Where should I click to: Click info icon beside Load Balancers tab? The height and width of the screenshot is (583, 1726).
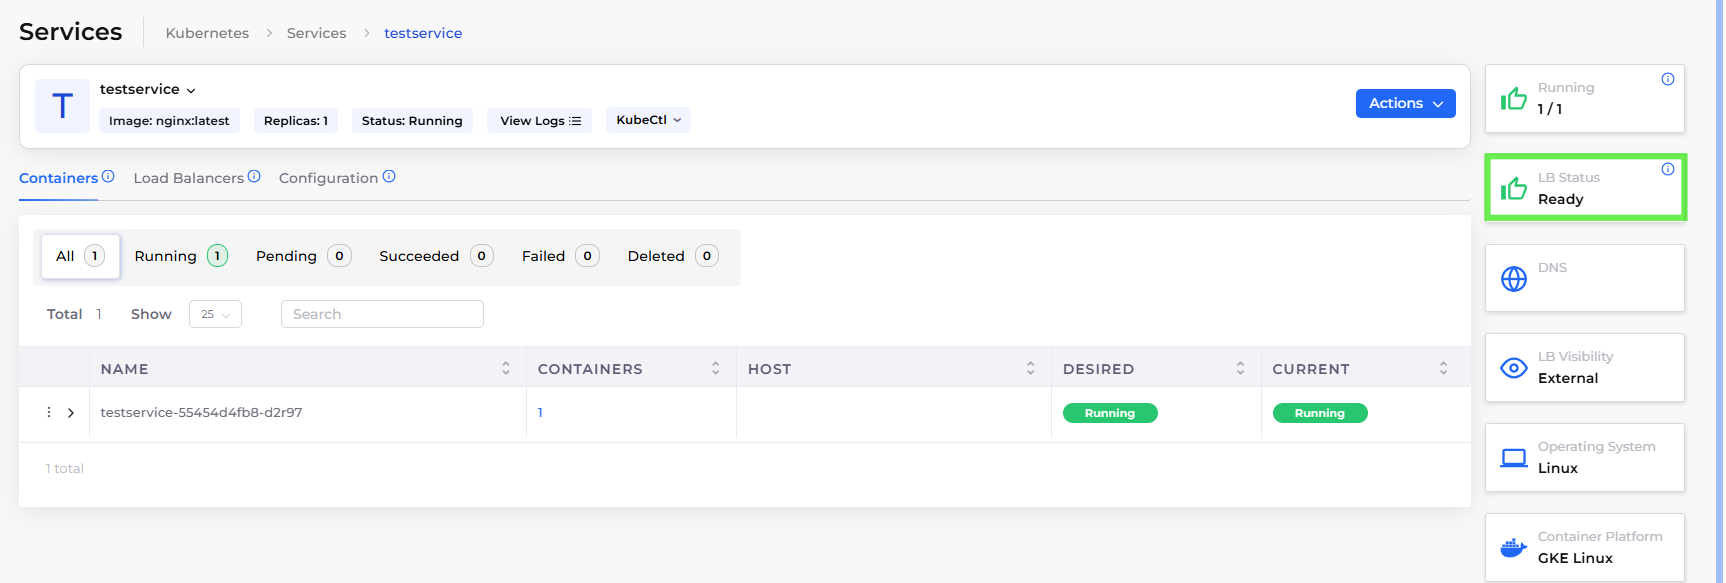click(x=254, y=176)
